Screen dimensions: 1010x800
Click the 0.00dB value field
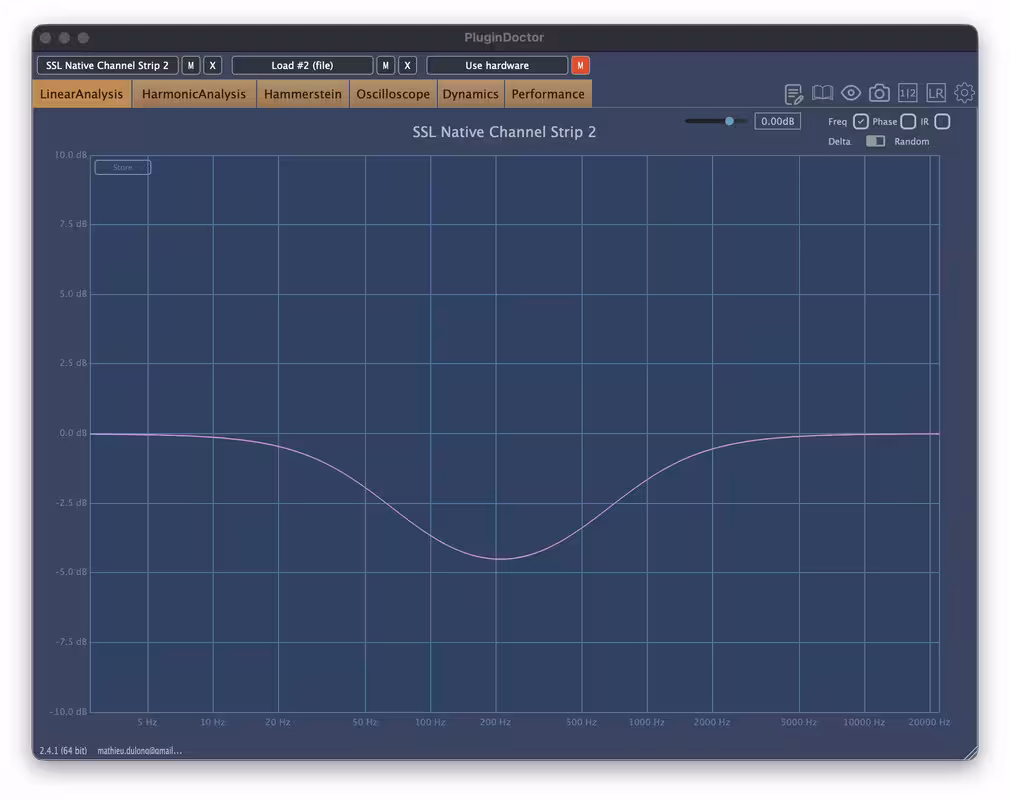coord(777,121)
